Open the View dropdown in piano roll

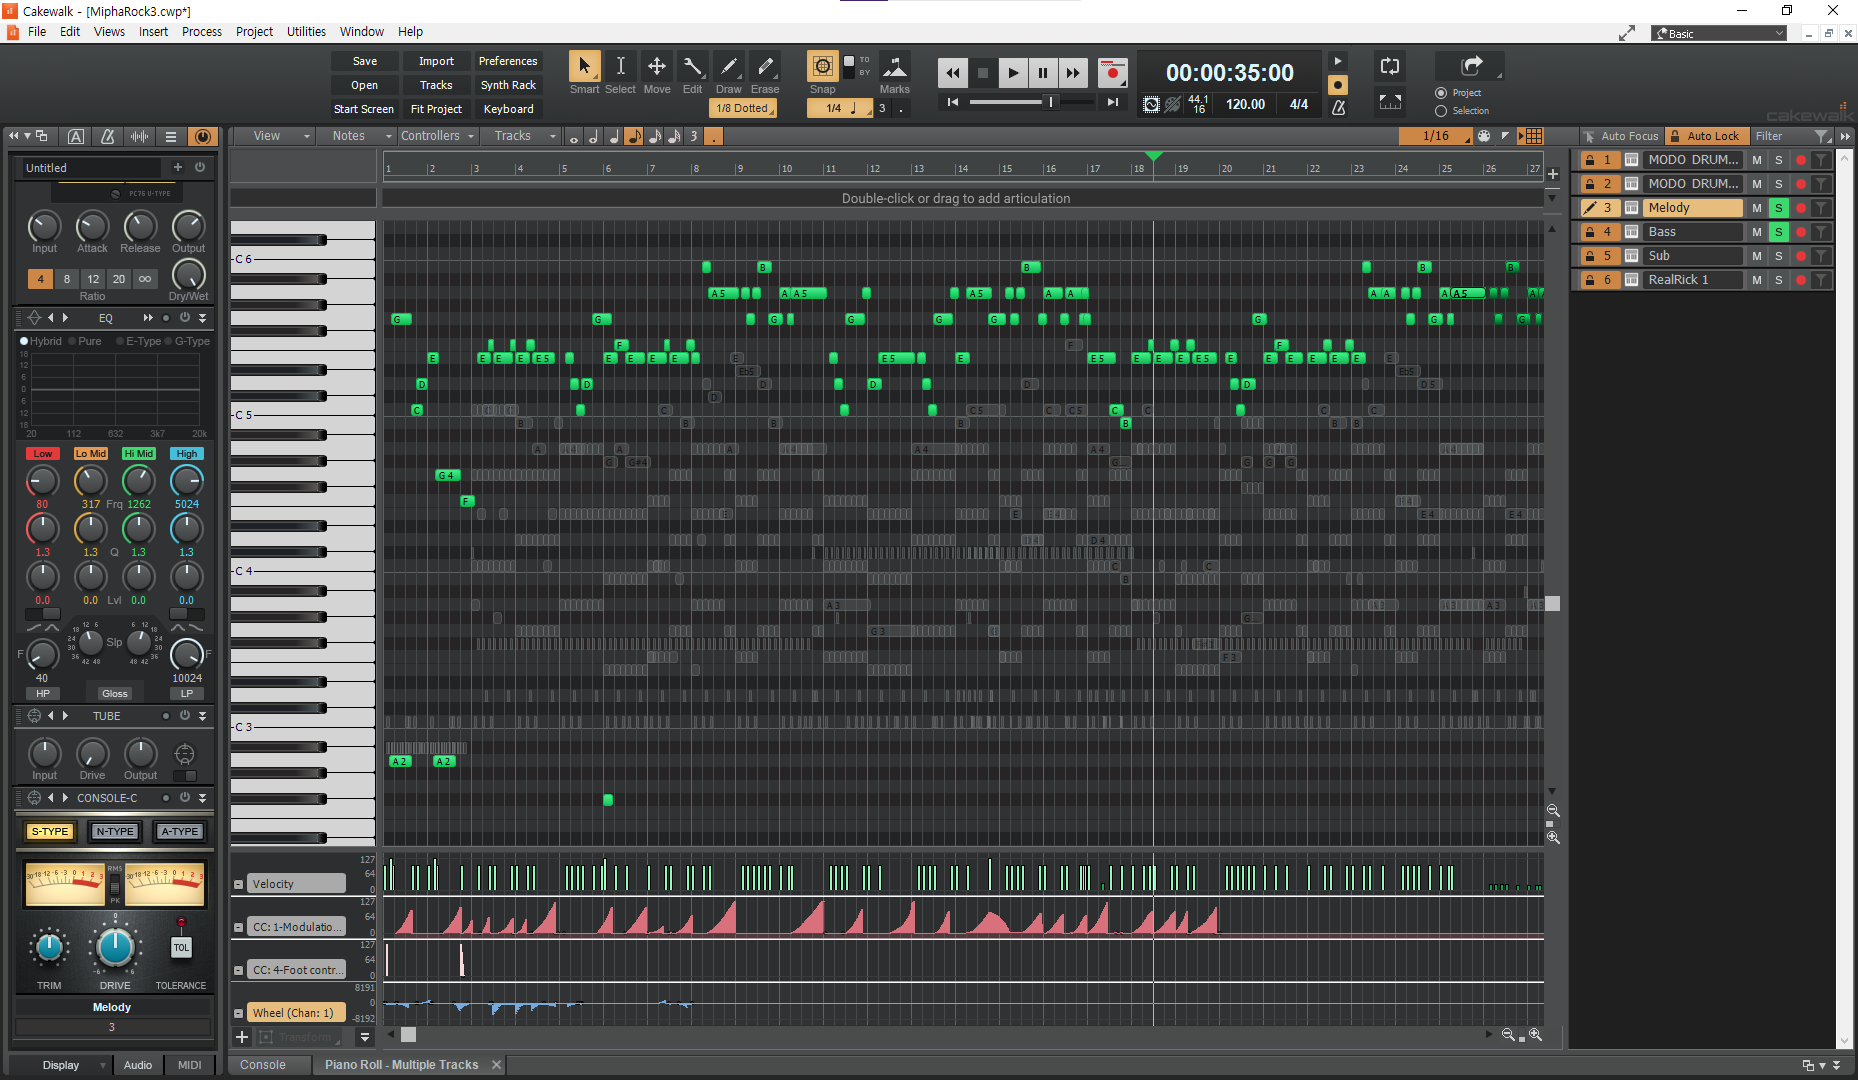point(274,136)
